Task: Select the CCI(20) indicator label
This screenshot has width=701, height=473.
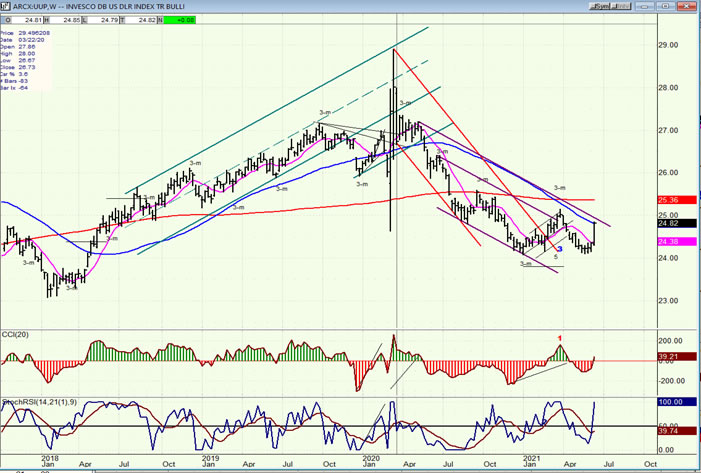Action: (x=17, y=332)
